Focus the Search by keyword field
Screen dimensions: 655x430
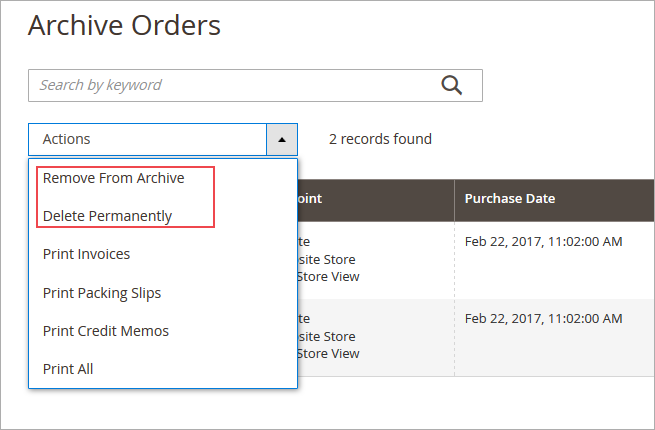pos(230,85)
